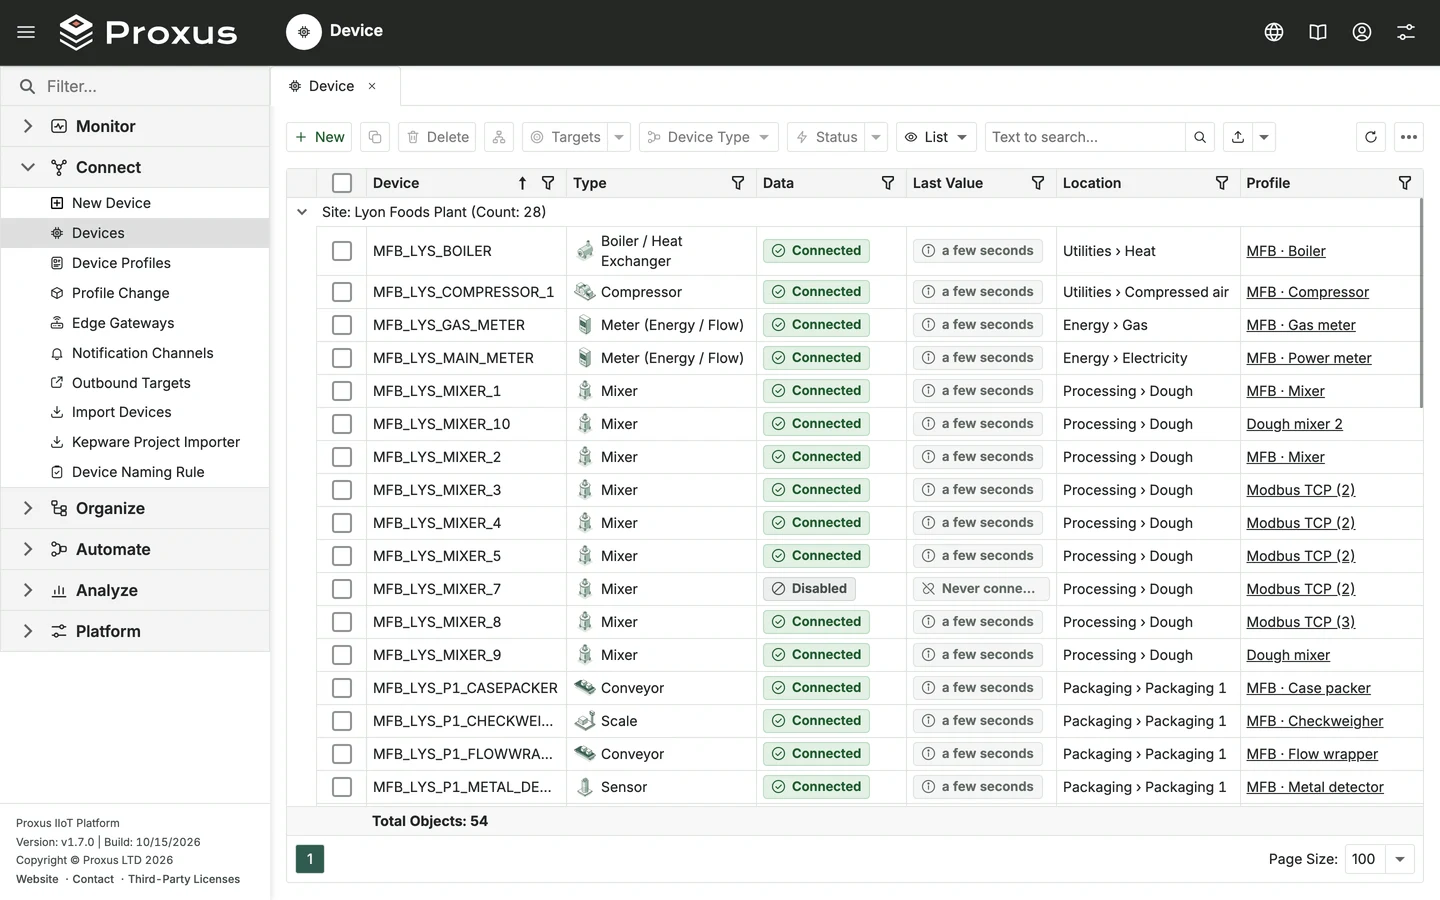Open Device Profiles in sidebar
Screen dimensions: 1440x900
click(121, 263)
